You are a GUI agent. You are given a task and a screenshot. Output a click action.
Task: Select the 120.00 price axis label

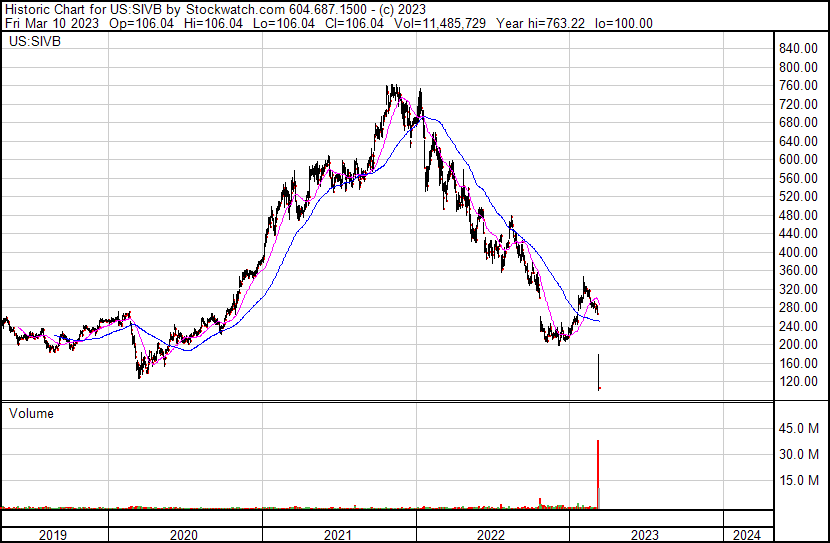click(798, 382)
